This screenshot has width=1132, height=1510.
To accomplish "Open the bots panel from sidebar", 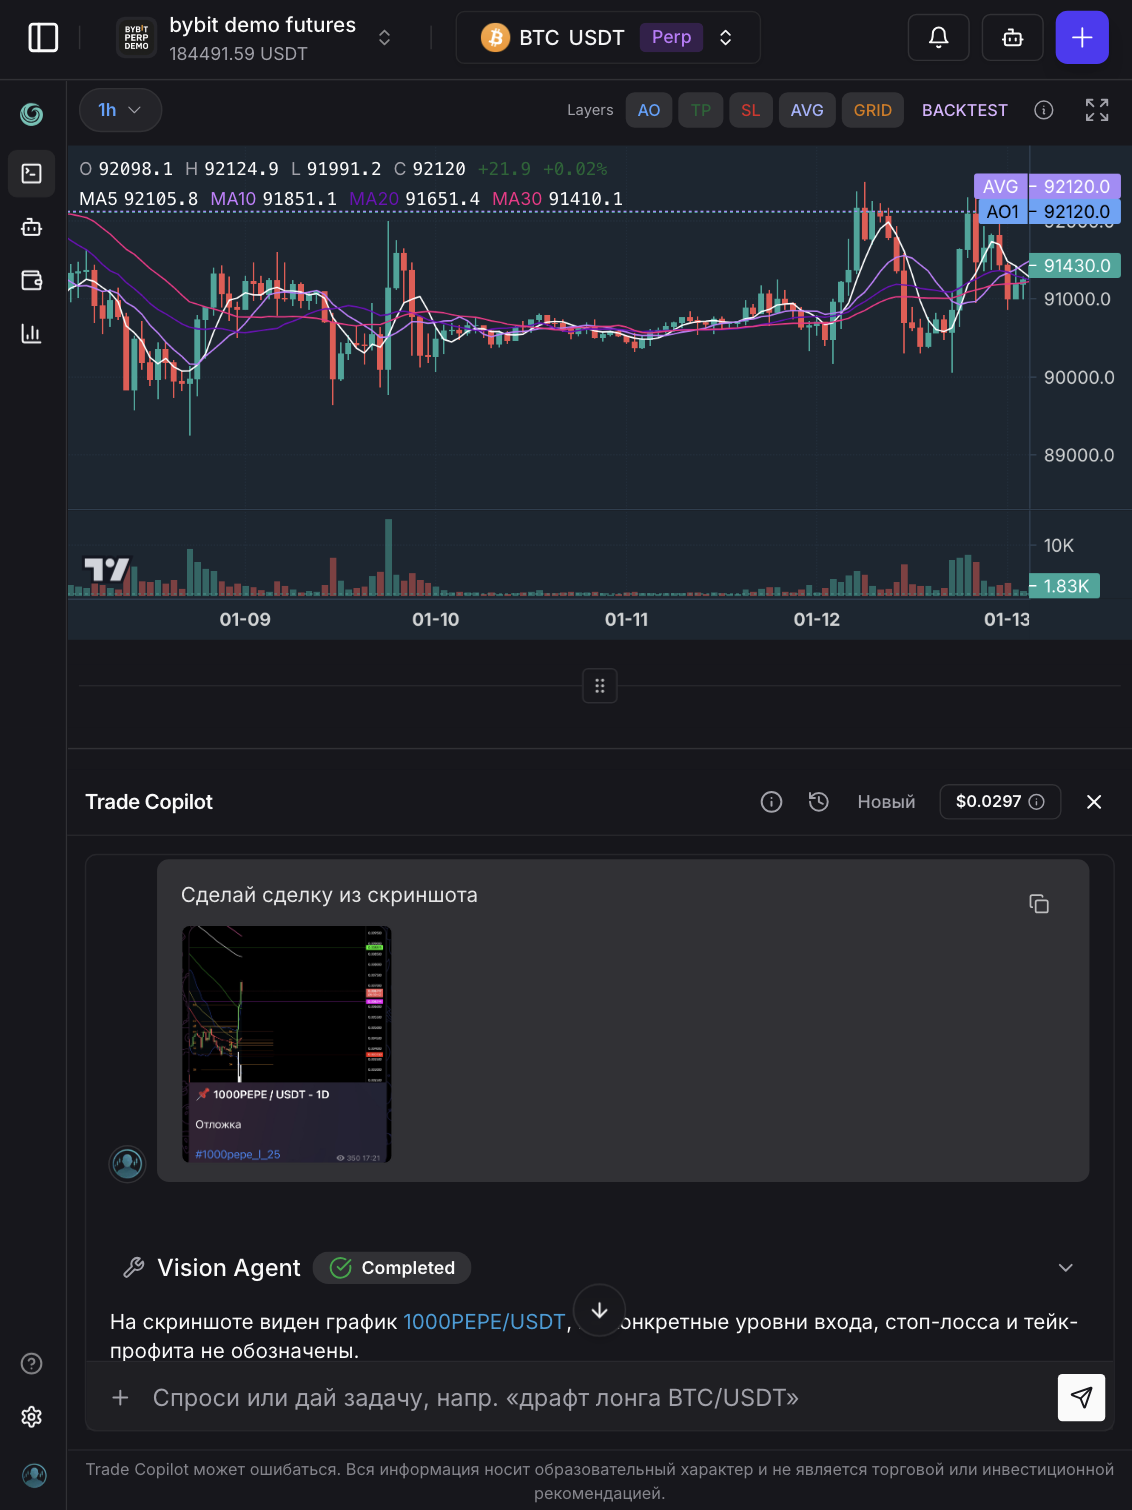I will [31, 227].
